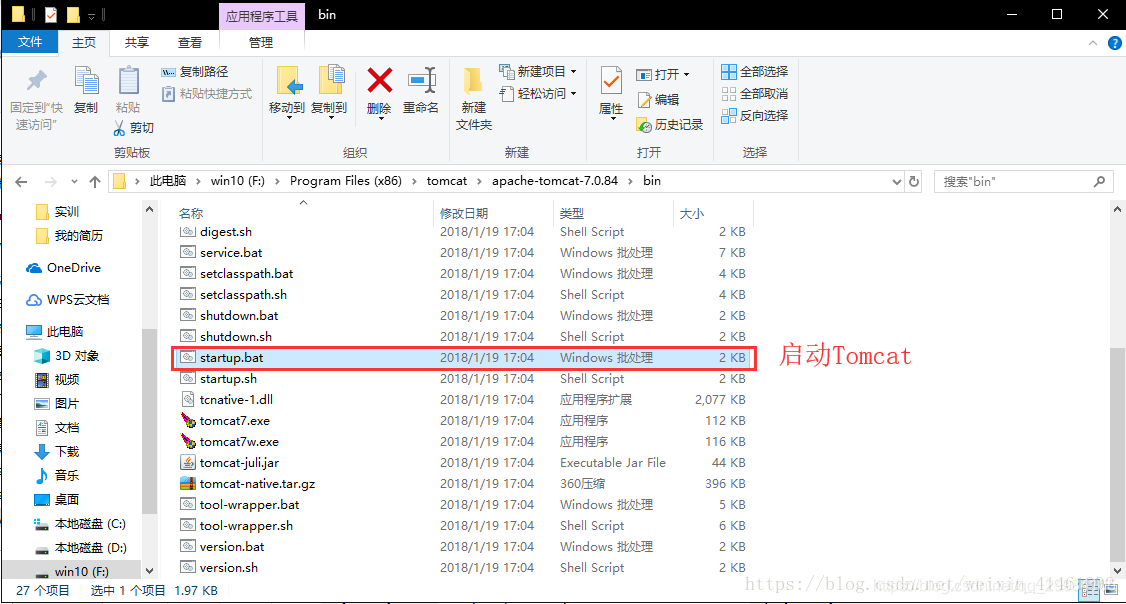The image size is (1126, 604).
Task: Click Select none (全部取消)
Action: click(754, 94)
